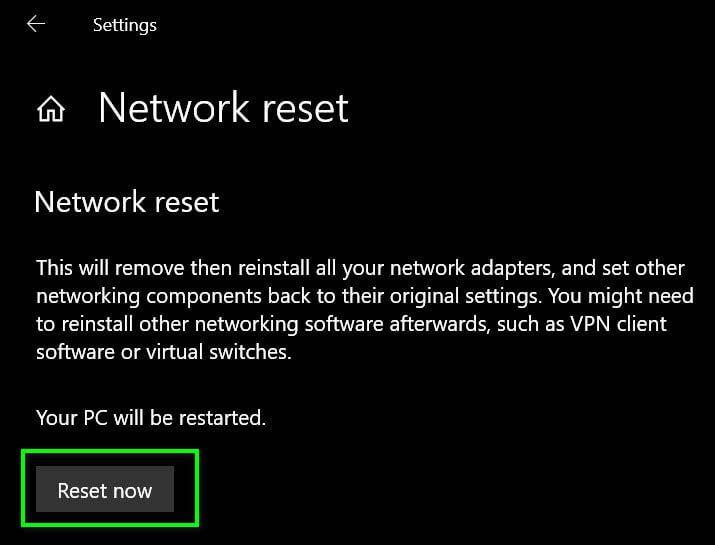Click the line 'software or virtual switches.'
This screenshot has height=545, width=715.
[164, 352]
